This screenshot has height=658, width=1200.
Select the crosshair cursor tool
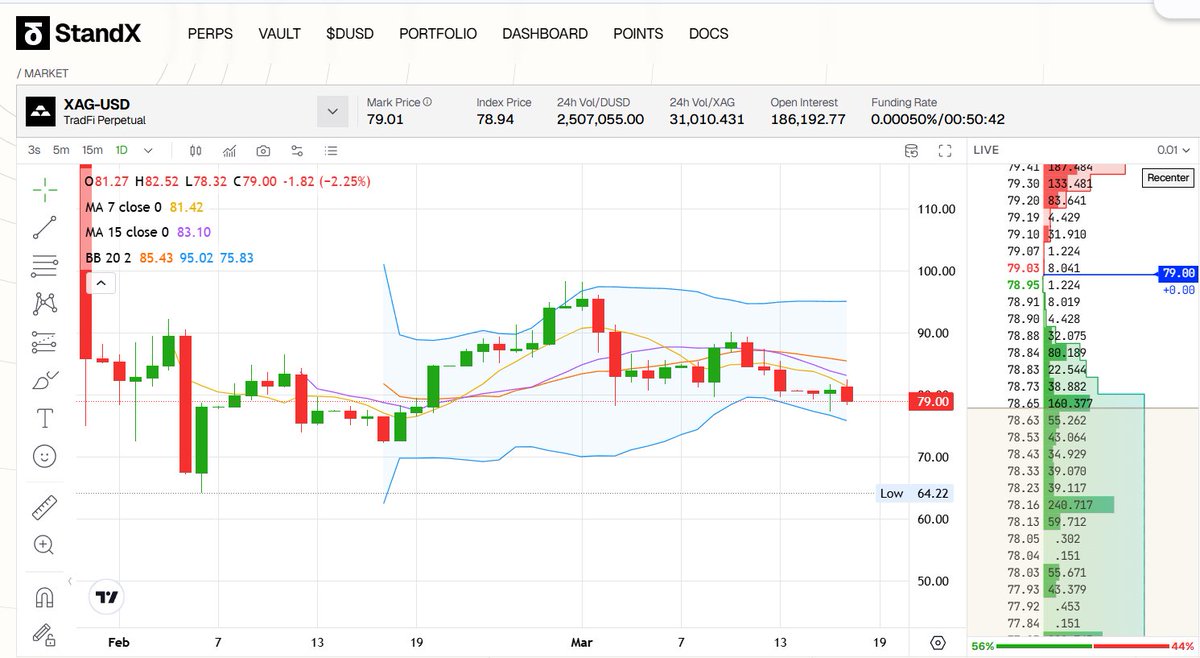[44, 189]
